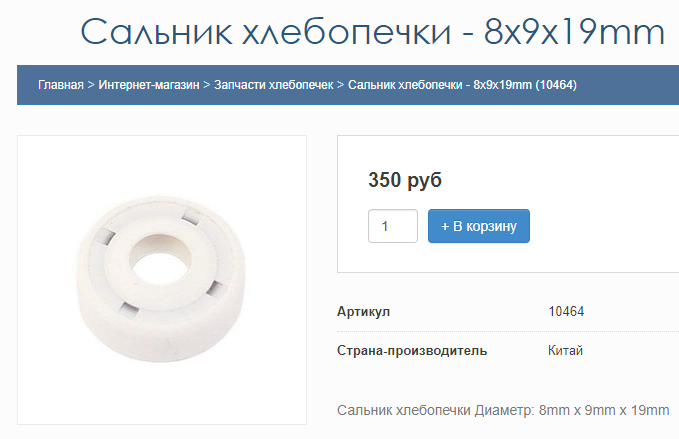Open the Запчасти хлебопечек breadcrumb category

pos(274,85)
